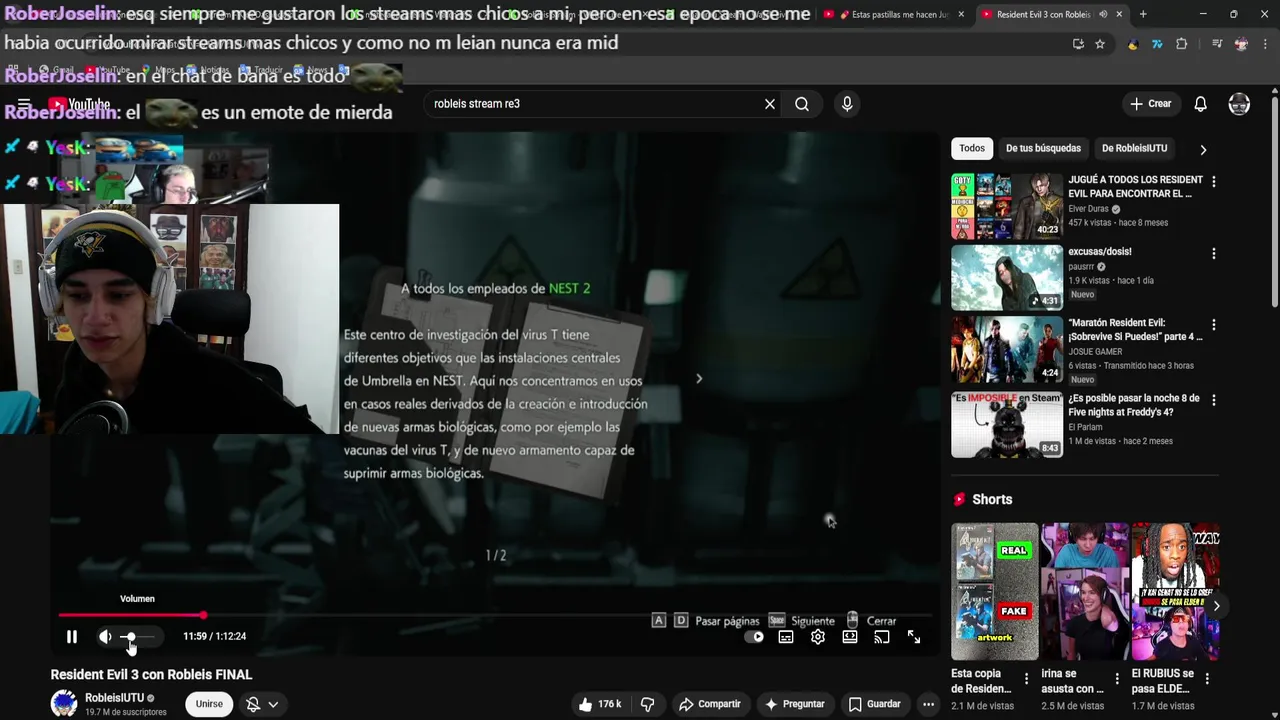Open options for irina se asusta short
Viewport: 1280px width, 720px height.
coord(1117,679)
